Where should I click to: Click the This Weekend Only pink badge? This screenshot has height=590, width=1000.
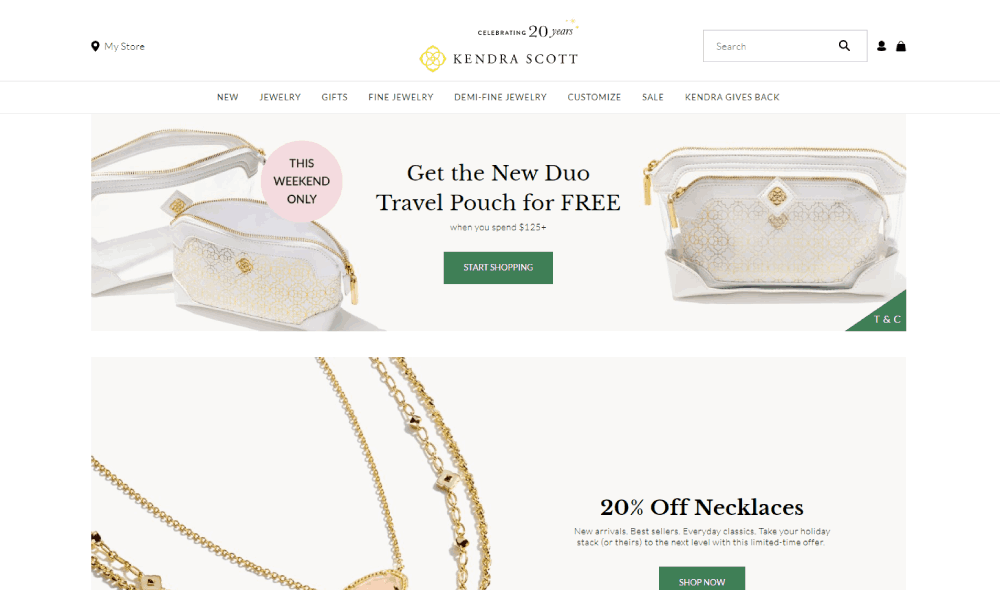[x=302, y=181]
